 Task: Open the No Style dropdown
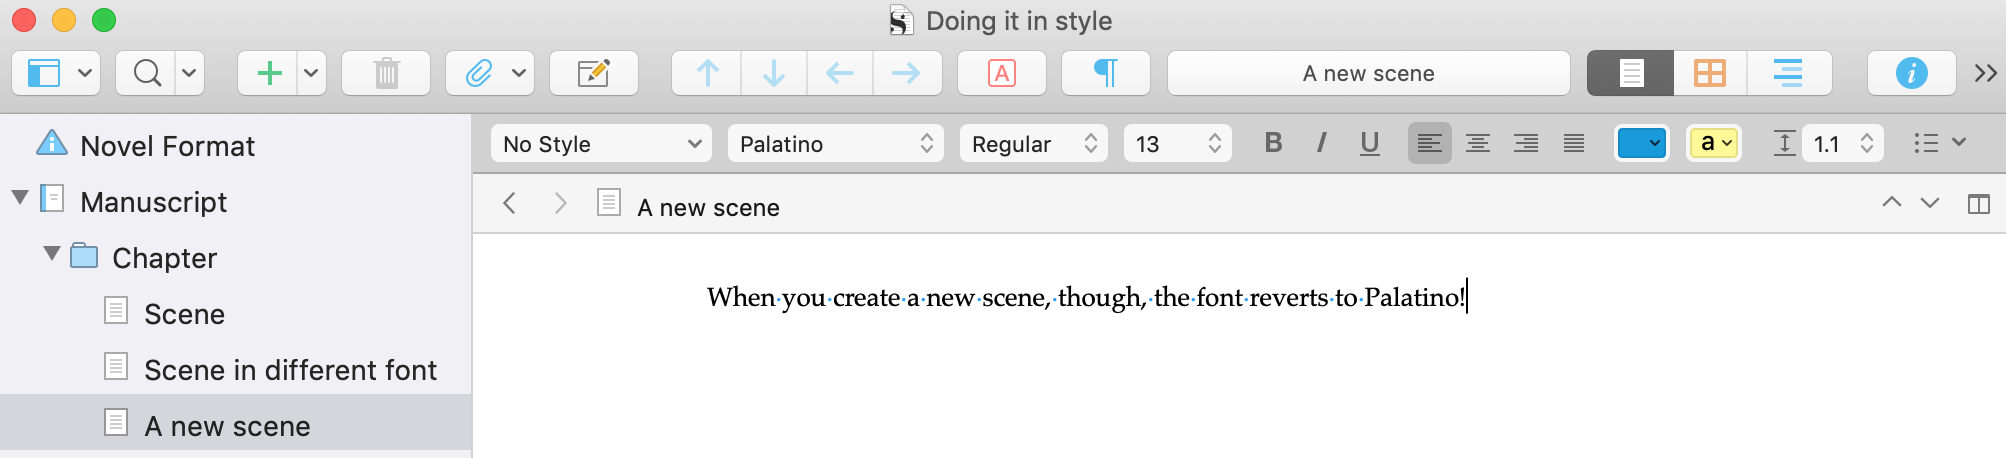(x=601, y=144)
